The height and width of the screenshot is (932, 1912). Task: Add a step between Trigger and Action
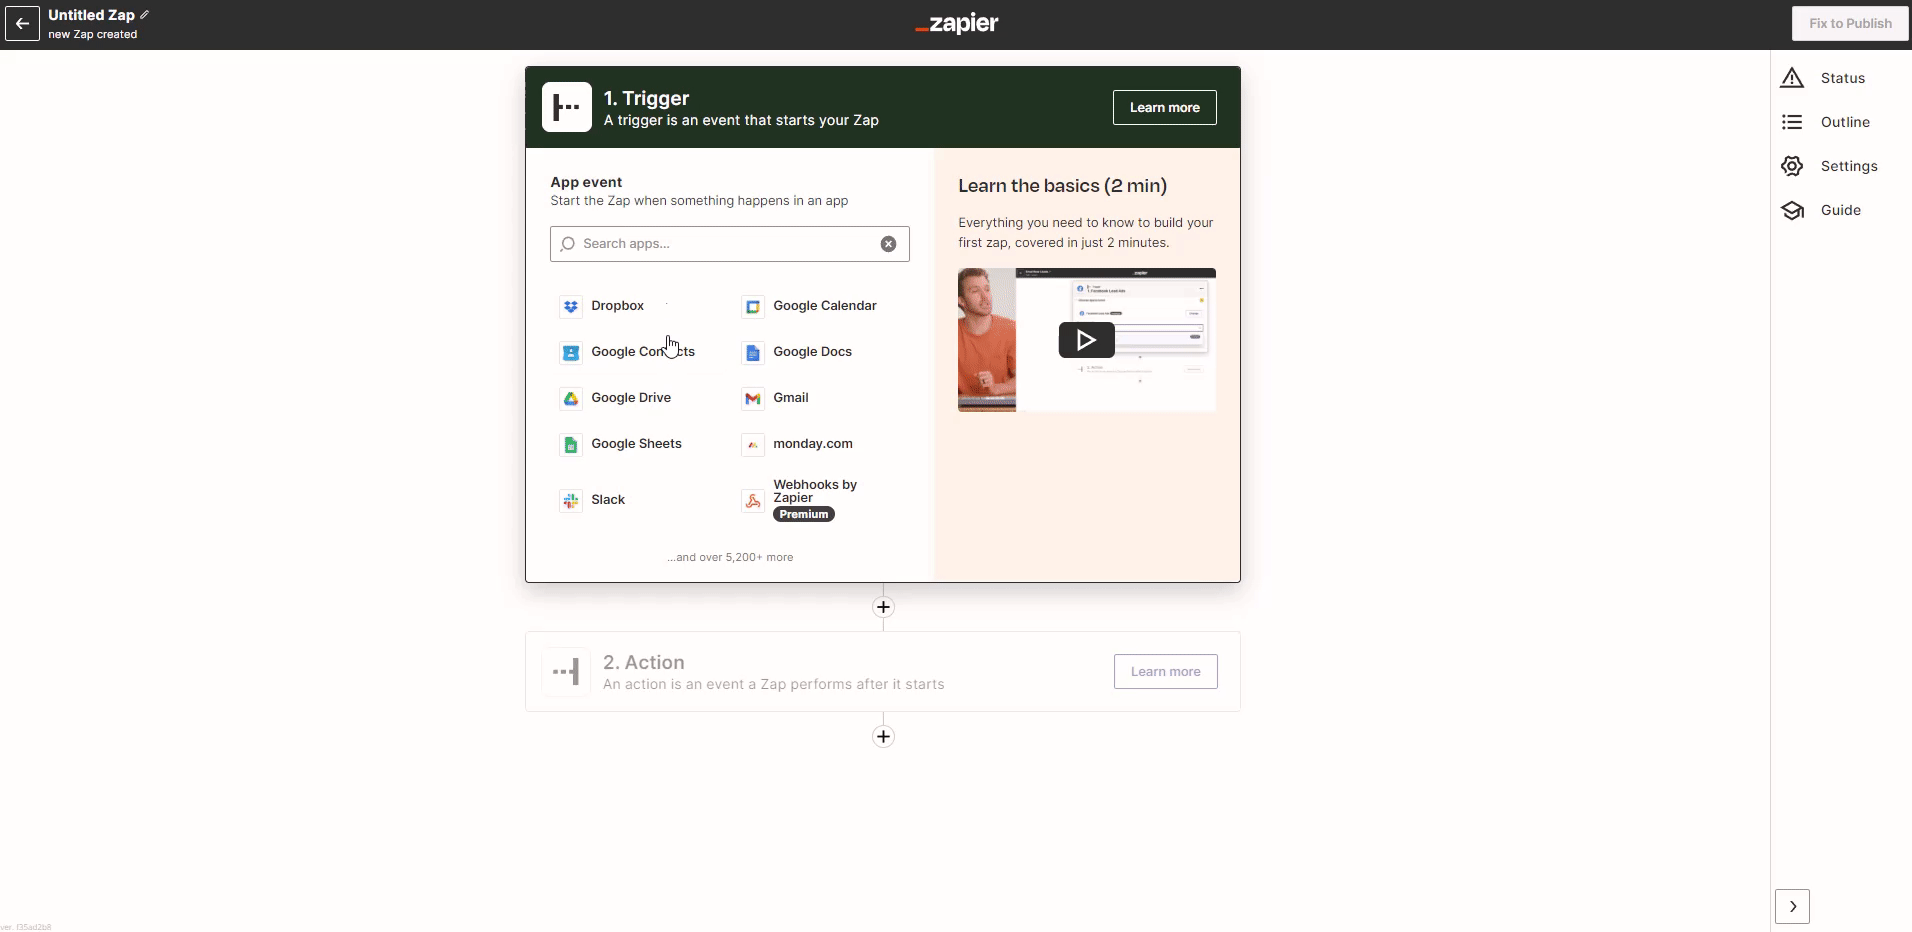pos(883,607)
